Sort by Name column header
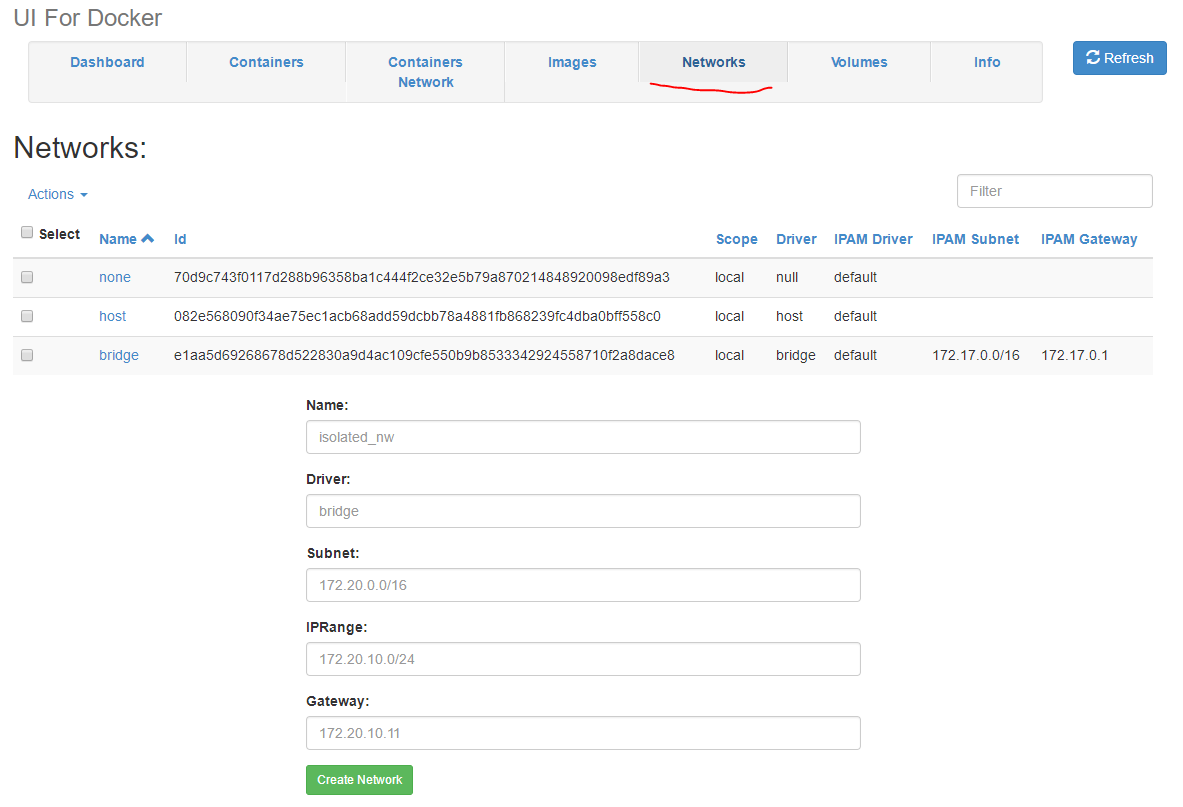The image size is (1183, 807). (118, 239)
